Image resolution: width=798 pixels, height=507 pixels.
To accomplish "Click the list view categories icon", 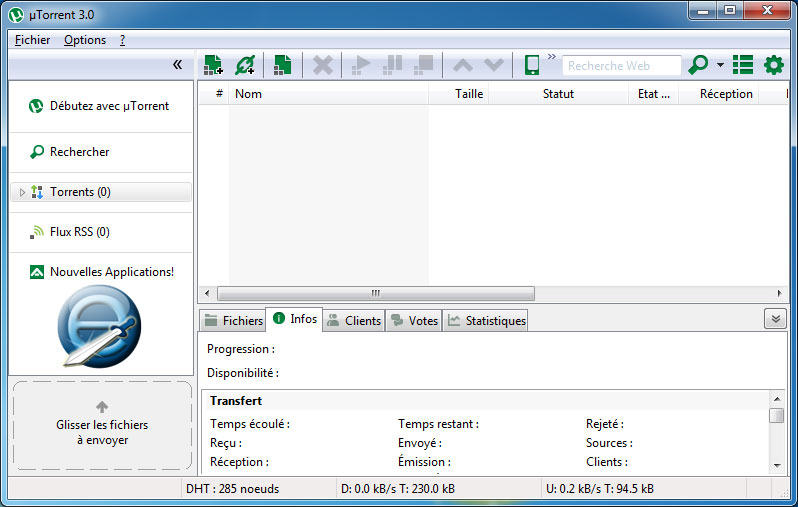I will 743,65.
